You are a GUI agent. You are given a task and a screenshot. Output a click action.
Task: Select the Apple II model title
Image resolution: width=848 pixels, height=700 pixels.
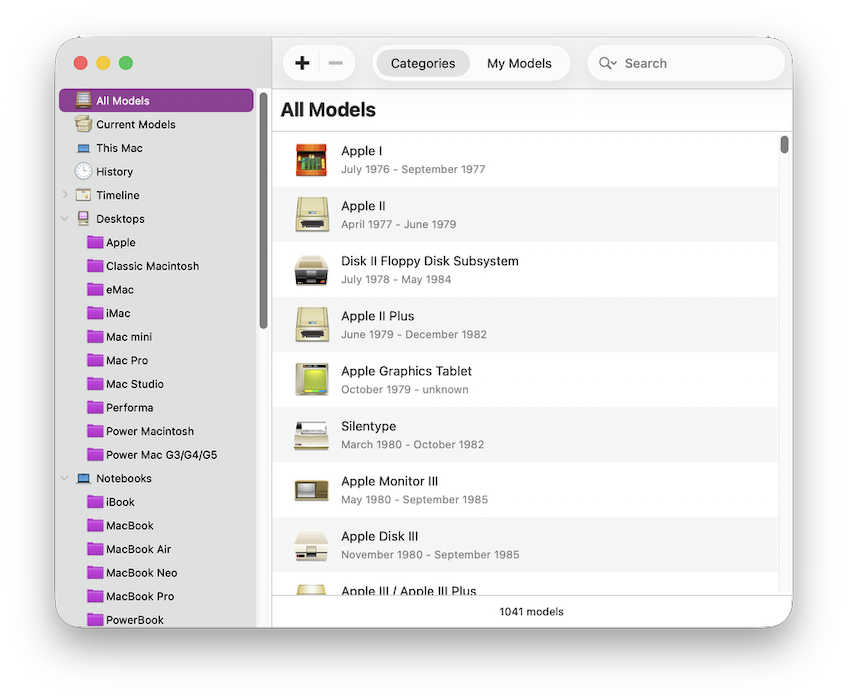(363, 206)
